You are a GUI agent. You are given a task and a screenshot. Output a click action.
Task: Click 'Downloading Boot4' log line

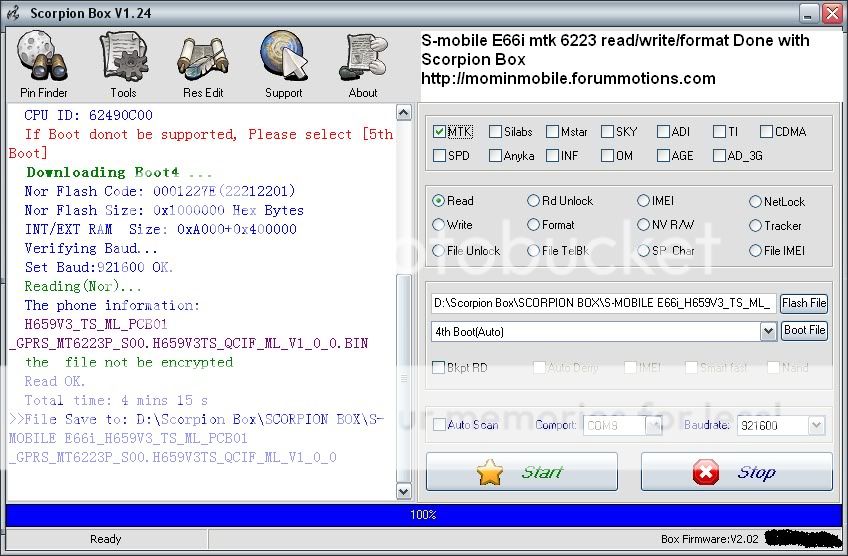(x=119, y=173)
